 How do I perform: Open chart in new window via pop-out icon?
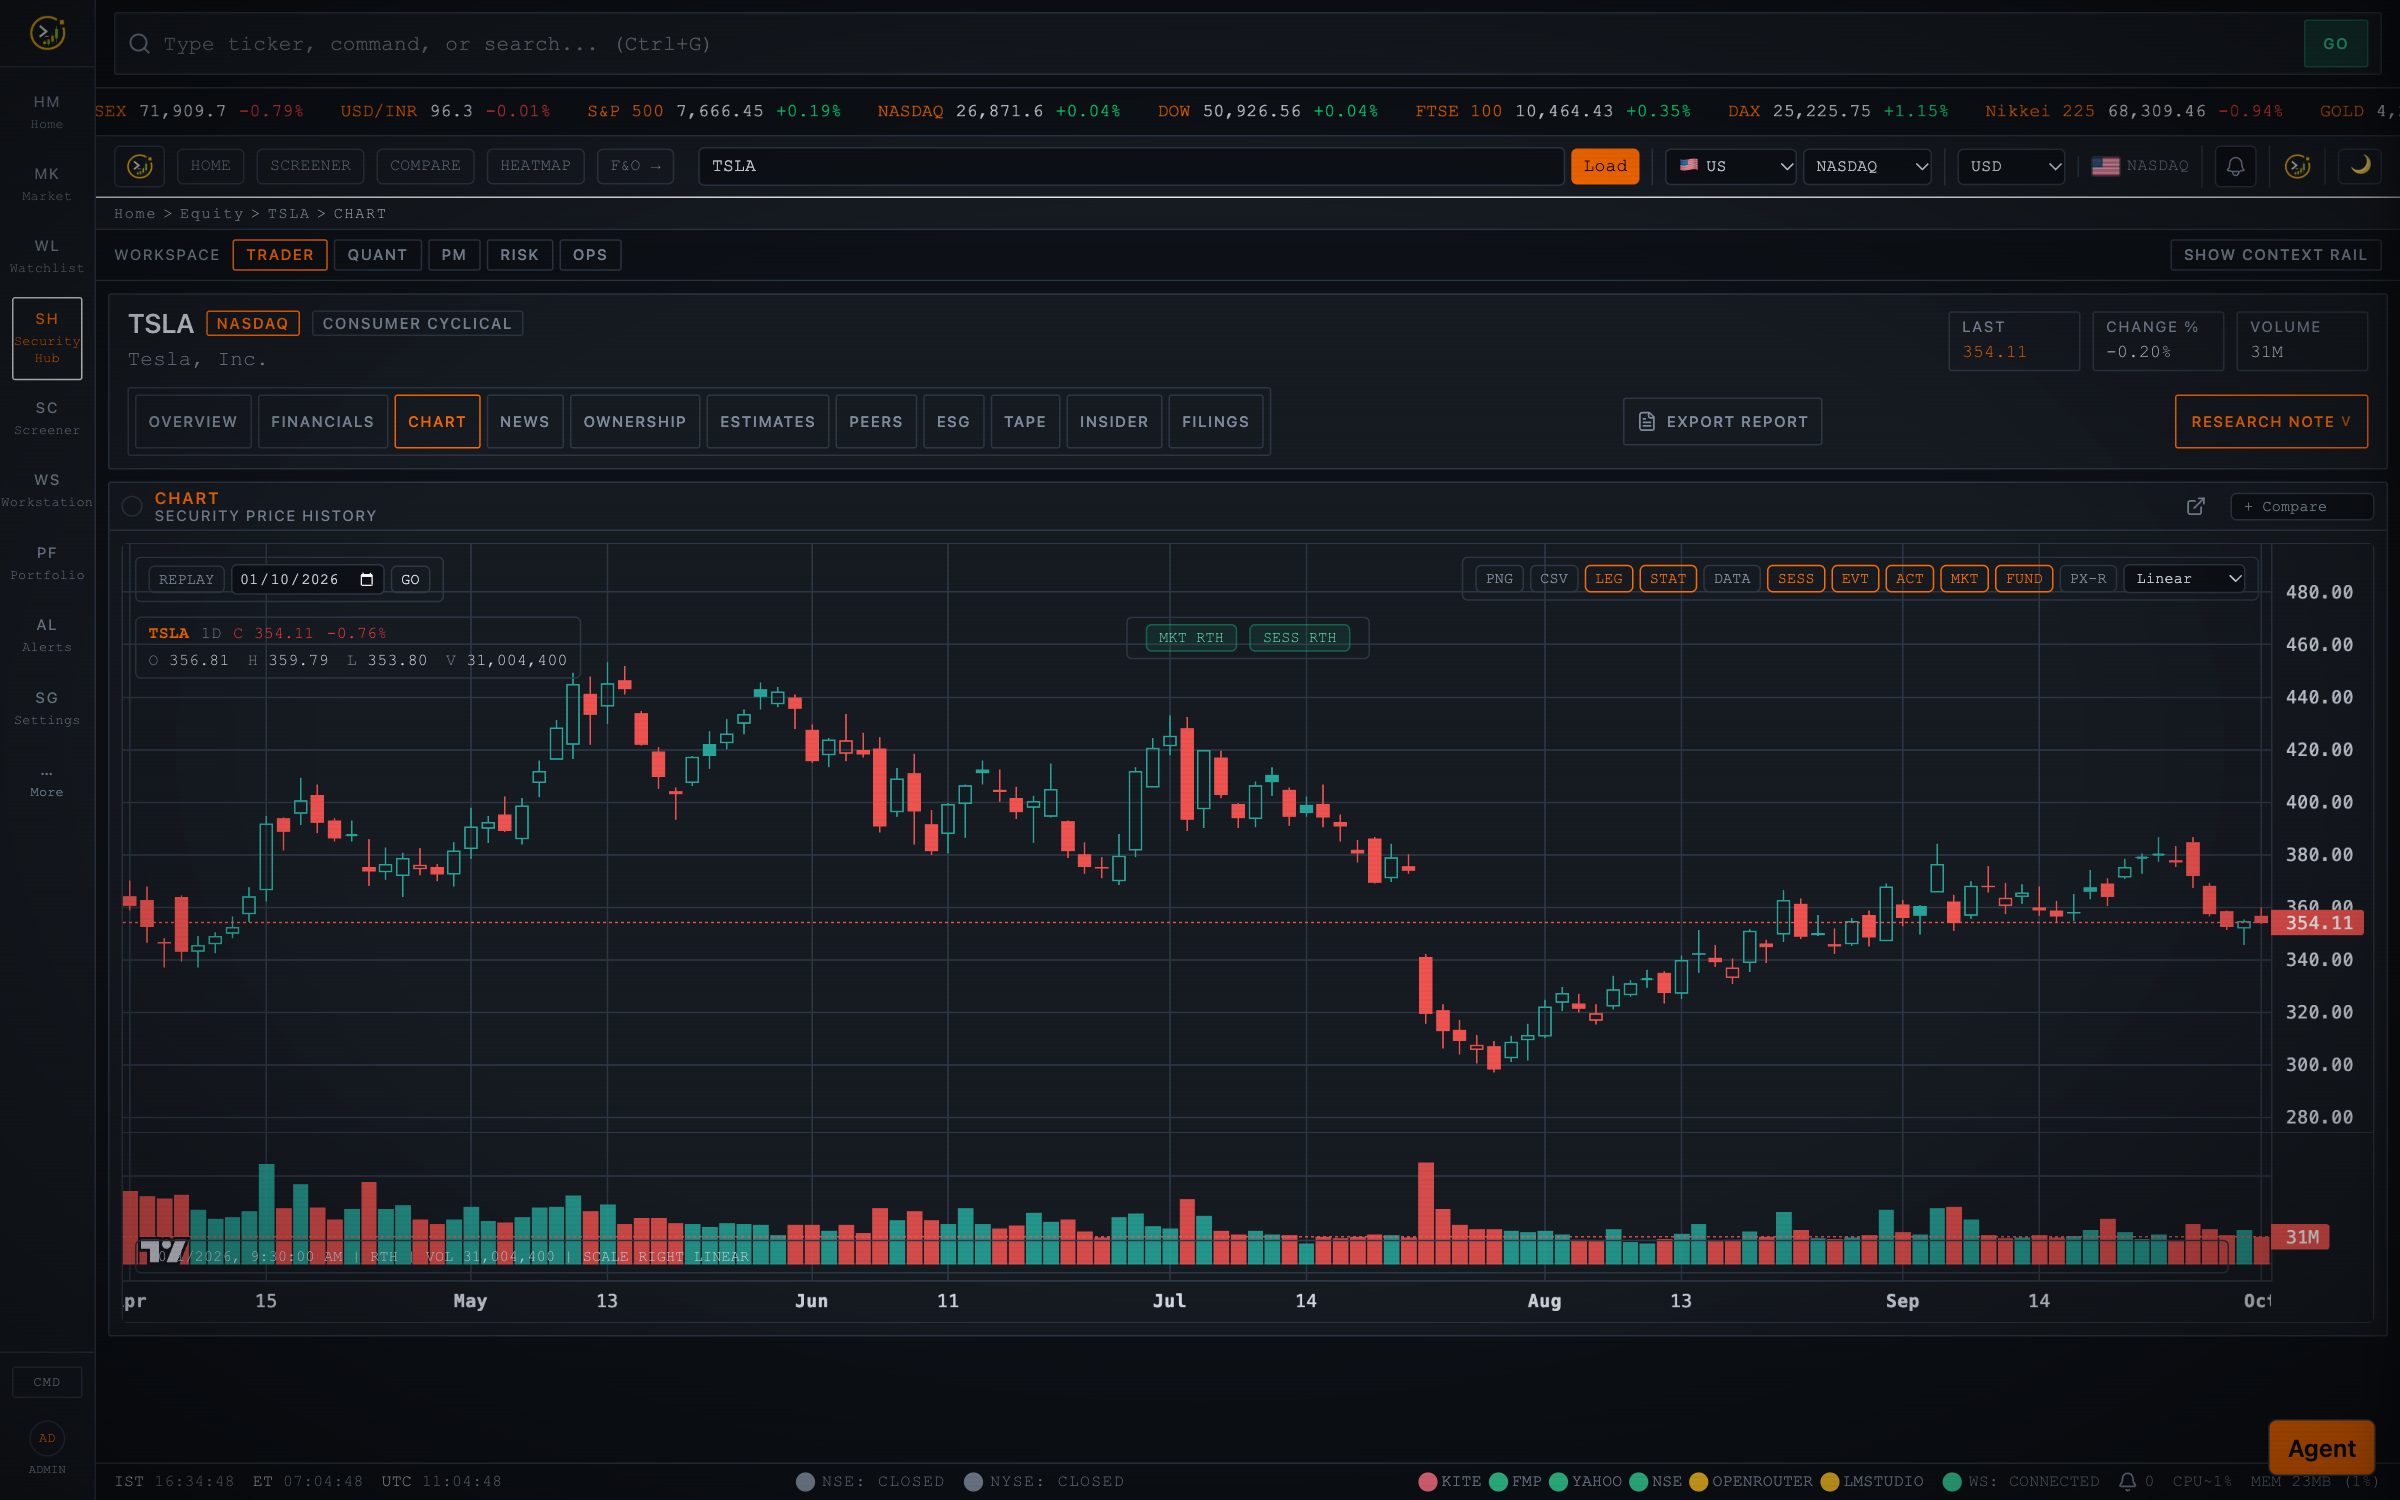(2196, 507)
